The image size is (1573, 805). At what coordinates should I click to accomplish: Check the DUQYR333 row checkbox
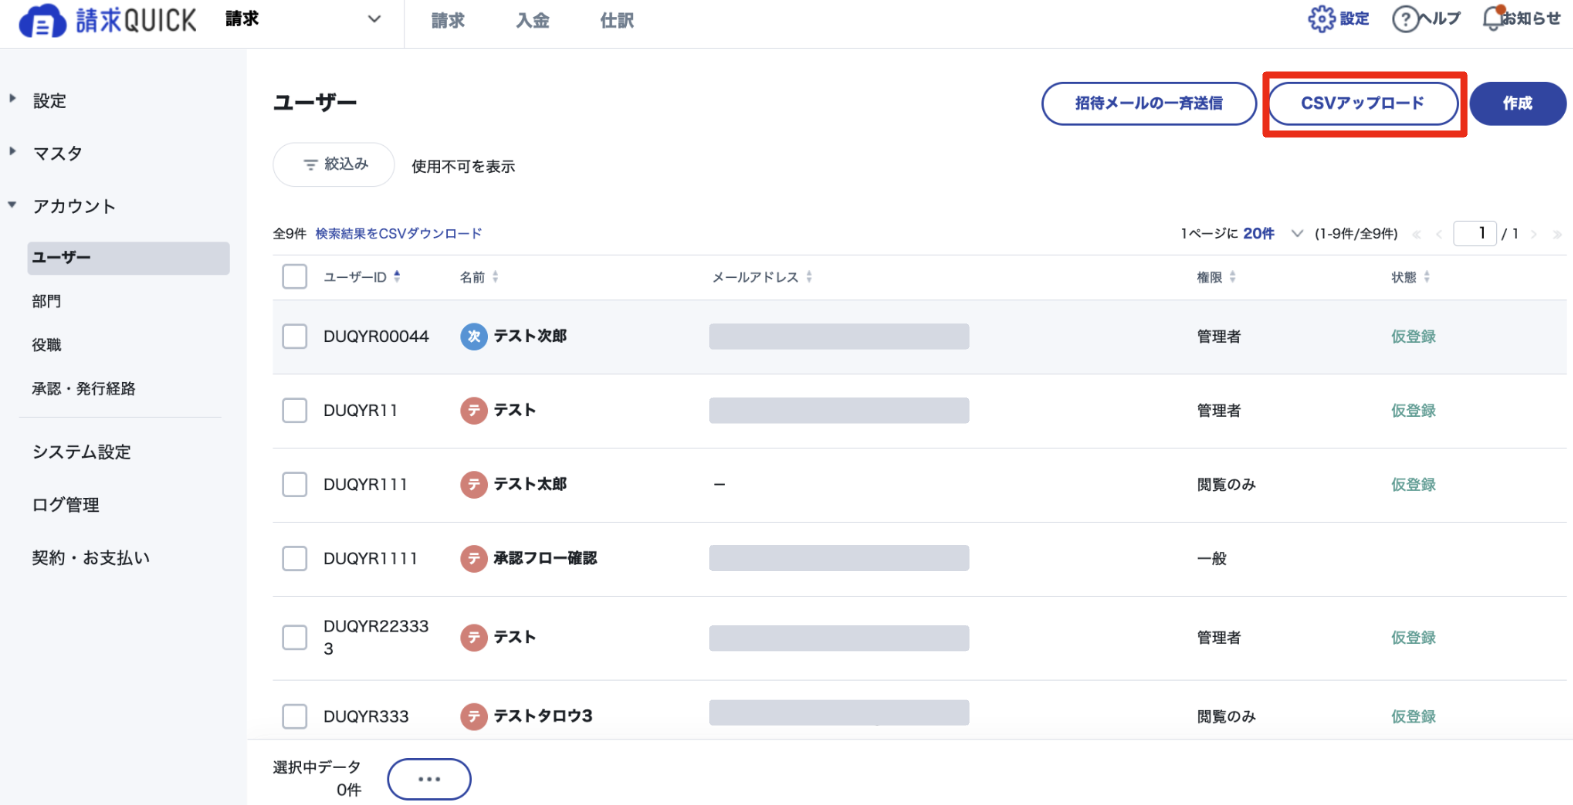(x=295, y=717)
